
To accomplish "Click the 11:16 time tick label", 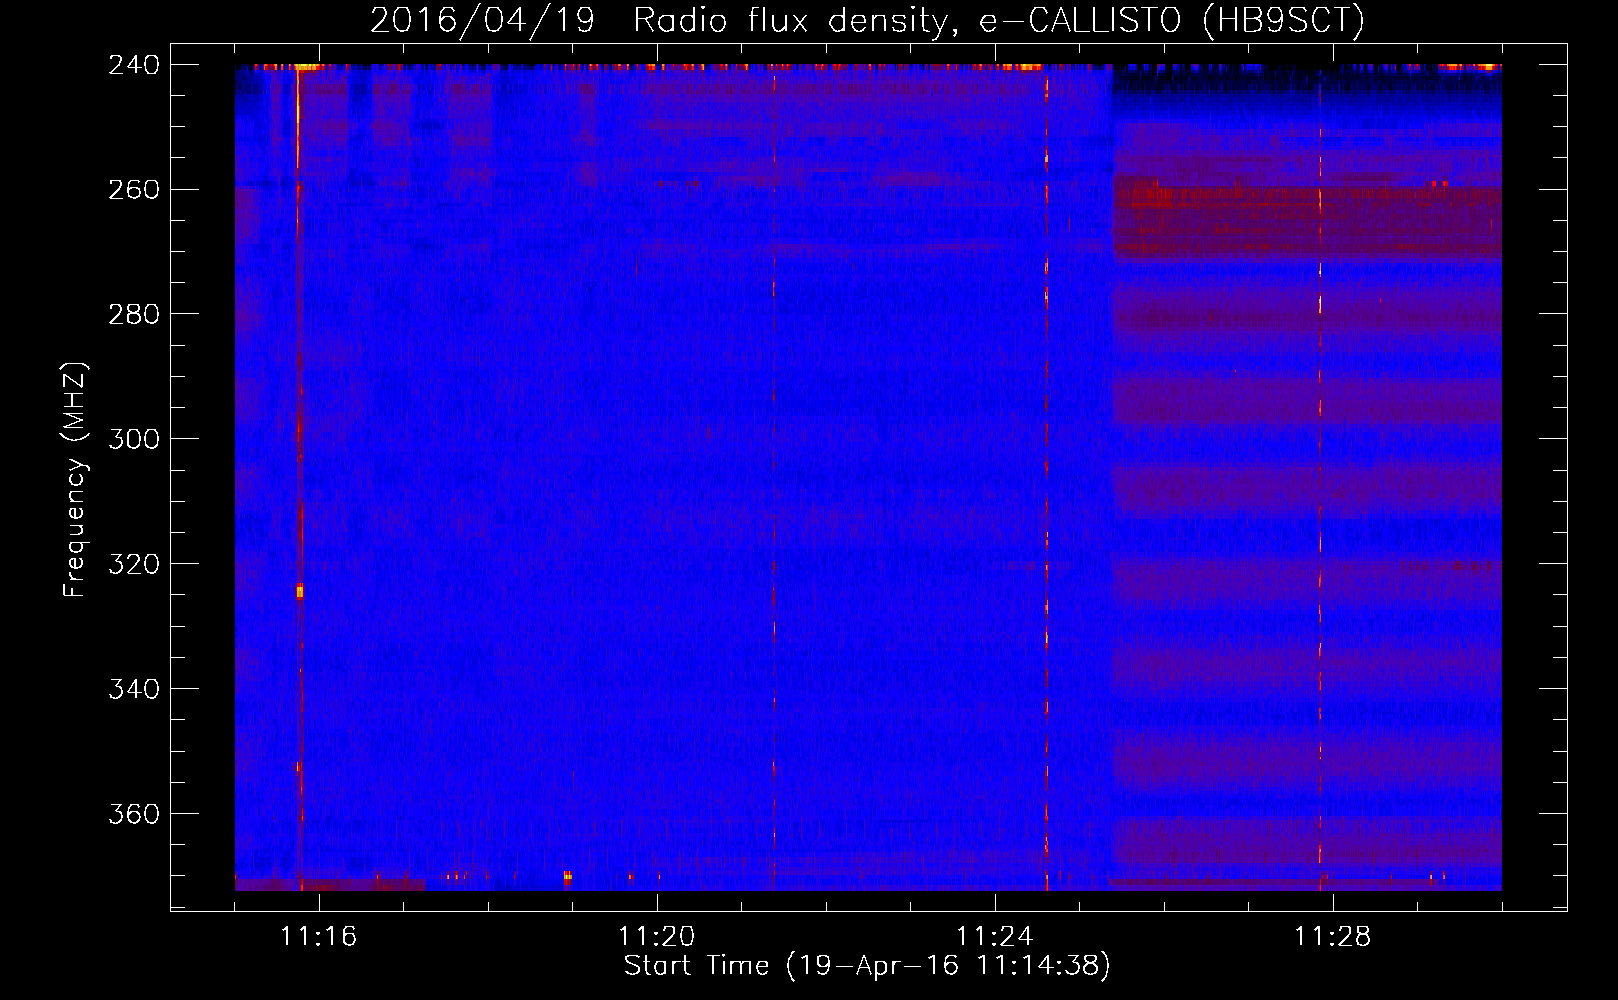I will click(319, 937).
